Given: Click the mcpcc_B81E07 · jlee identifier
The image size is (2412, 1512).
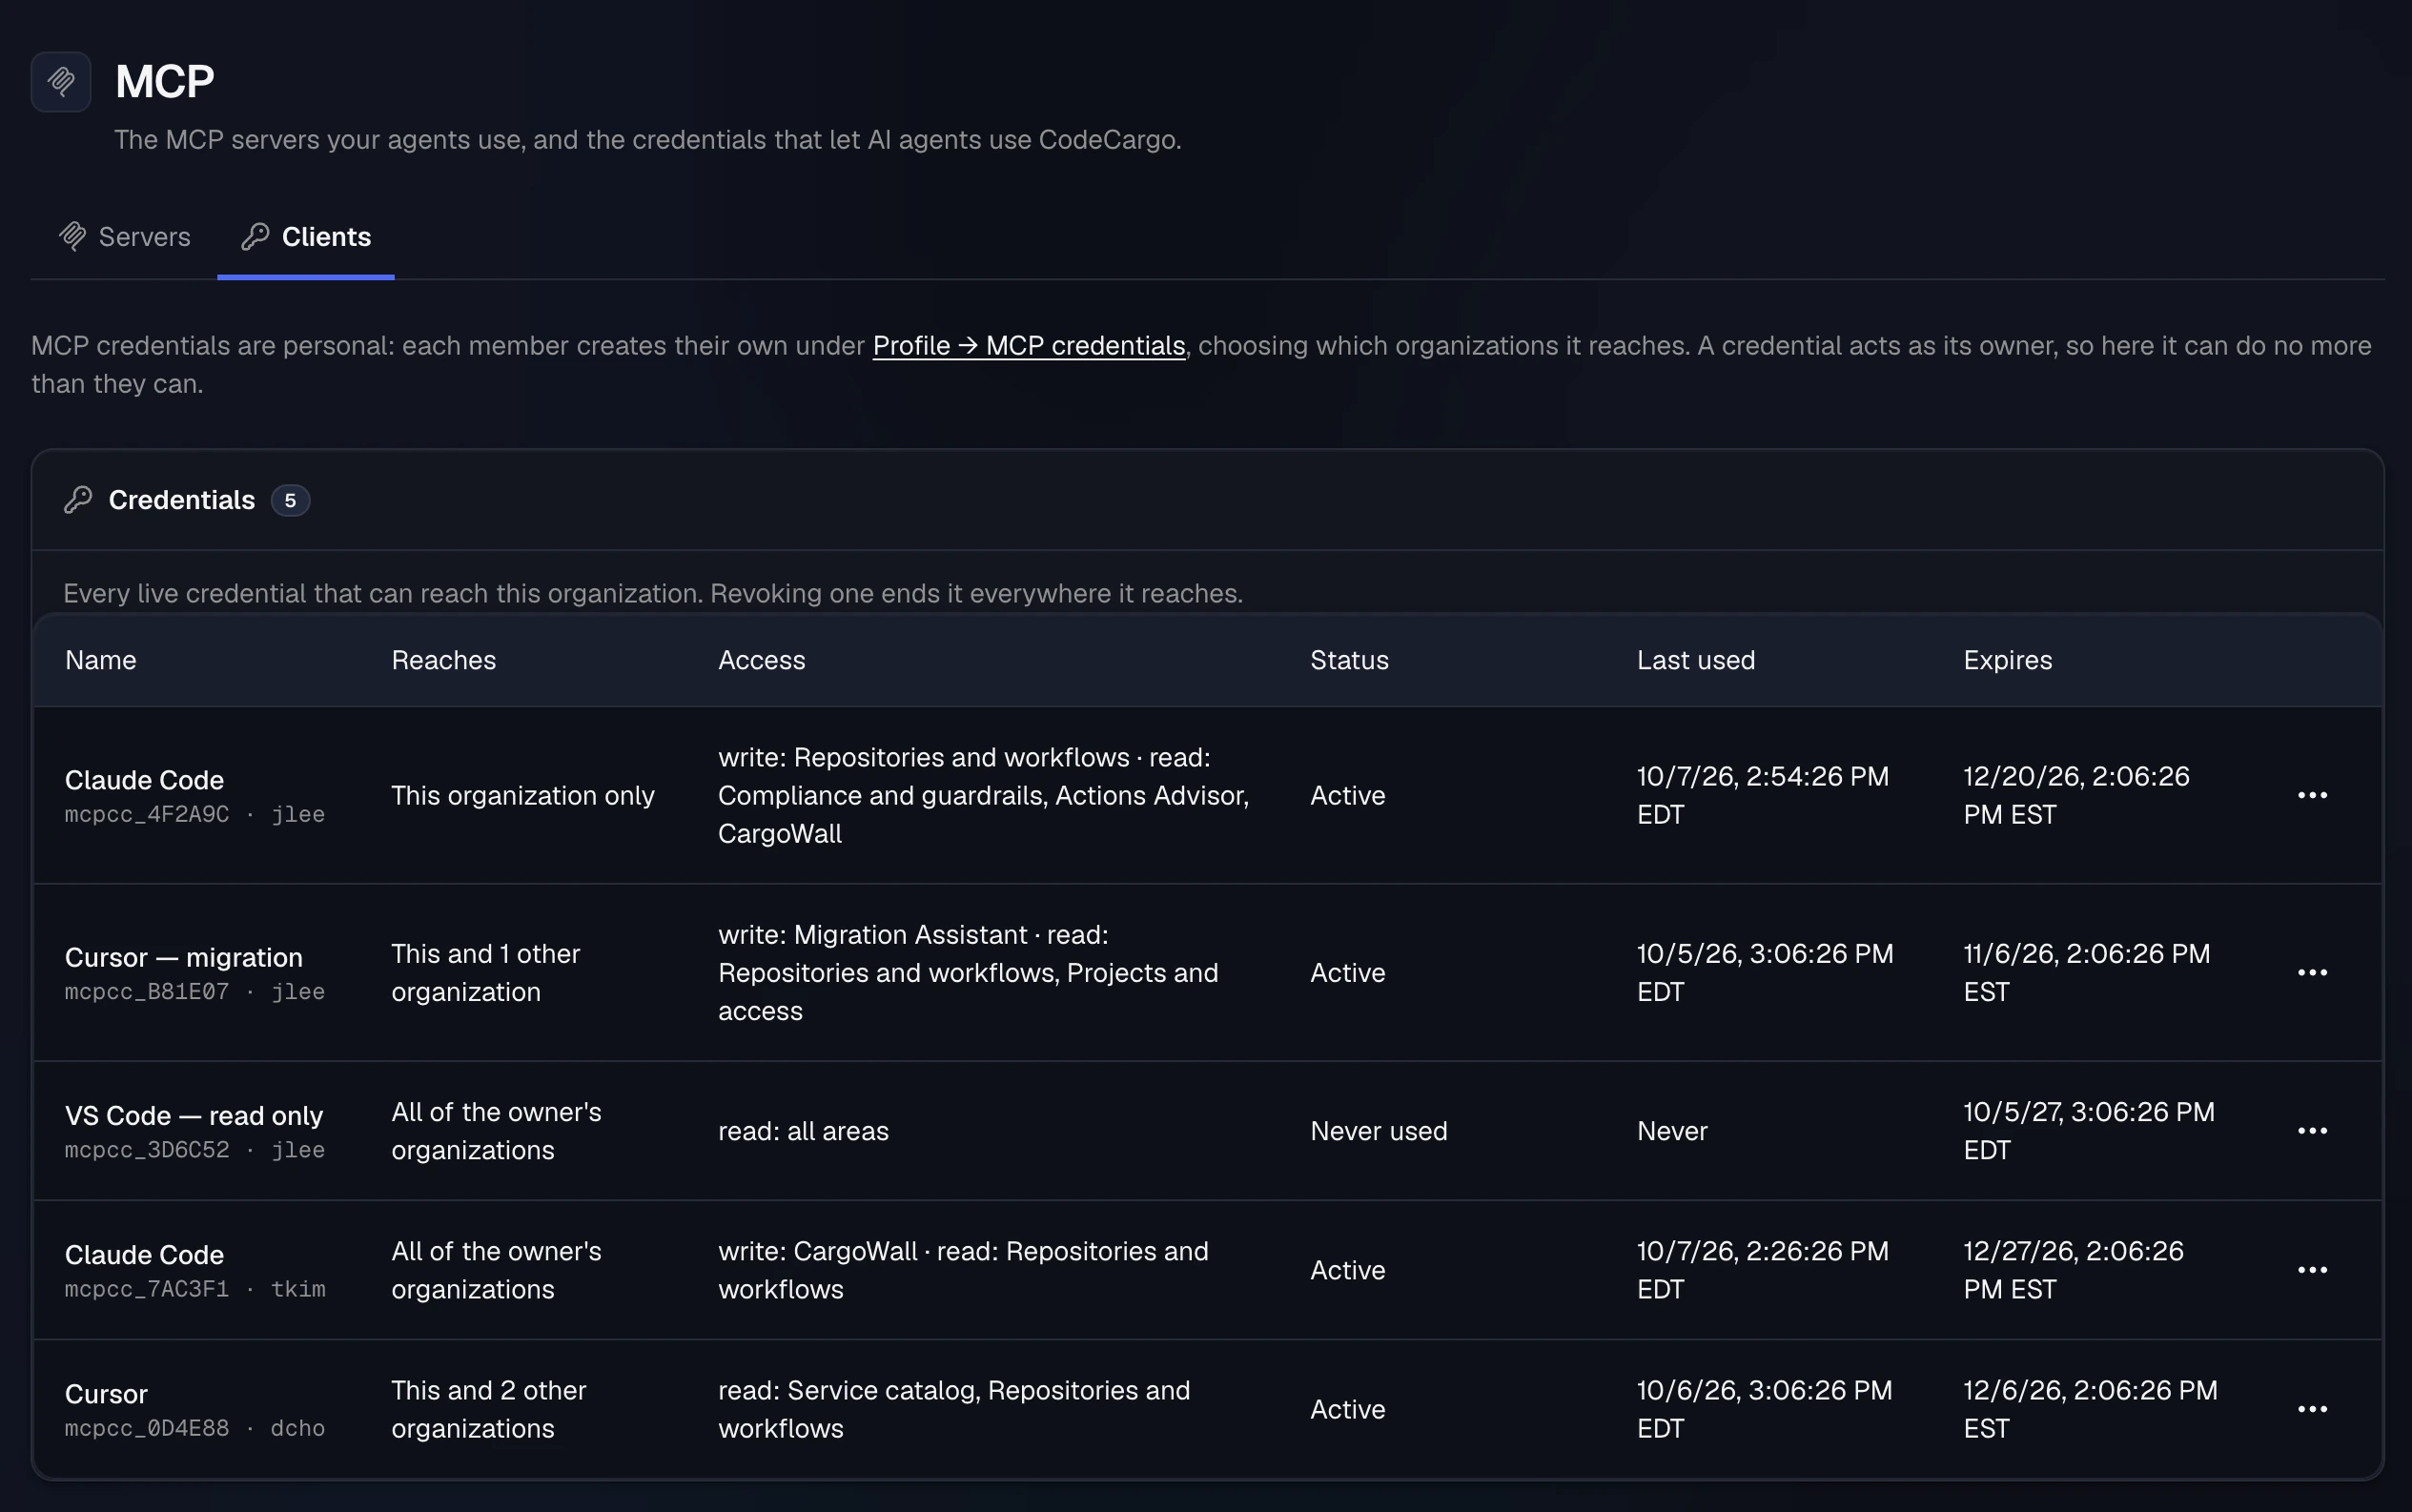Looking at the screenshot, I should pyautogui.click(x=195, y=991).
